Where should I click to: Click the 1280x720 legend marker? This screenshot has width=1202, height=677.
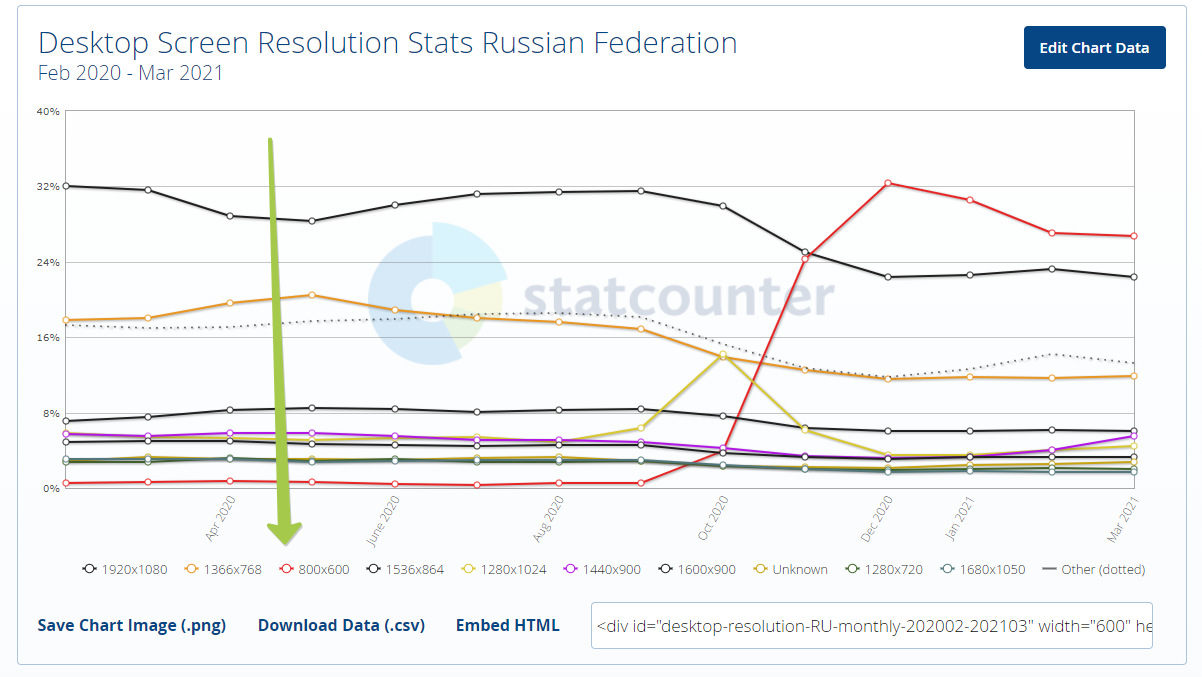pos(853,569)
